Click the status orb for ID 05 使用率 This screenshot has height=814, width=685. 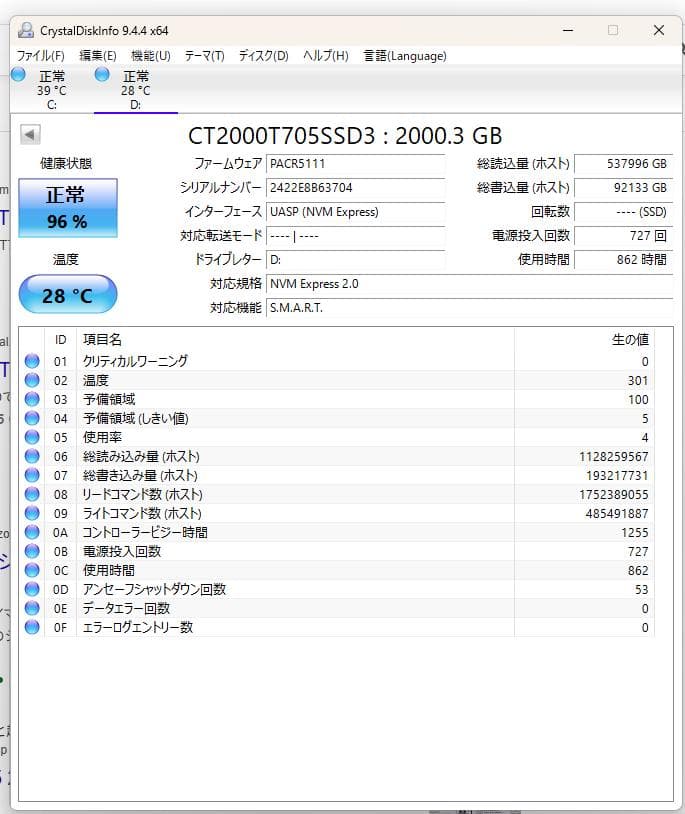click(x=32, y=437)
